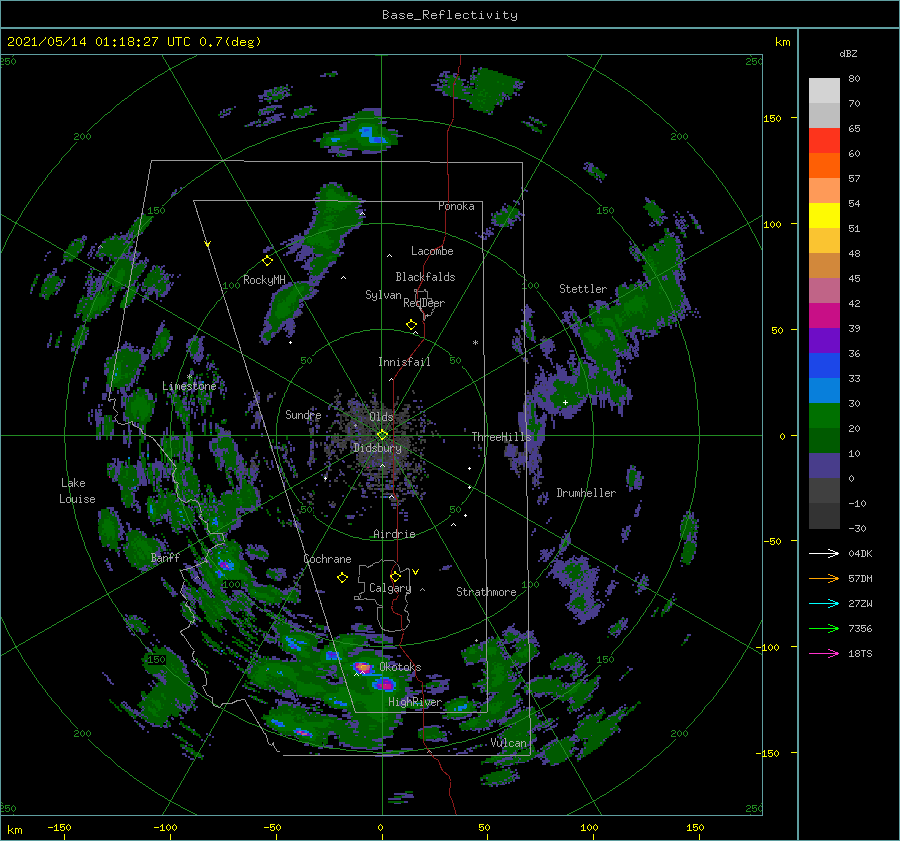900x841 pixels.
Task: Click the HighRiver label
Action: pyautogui.click(x=415, y=702)
